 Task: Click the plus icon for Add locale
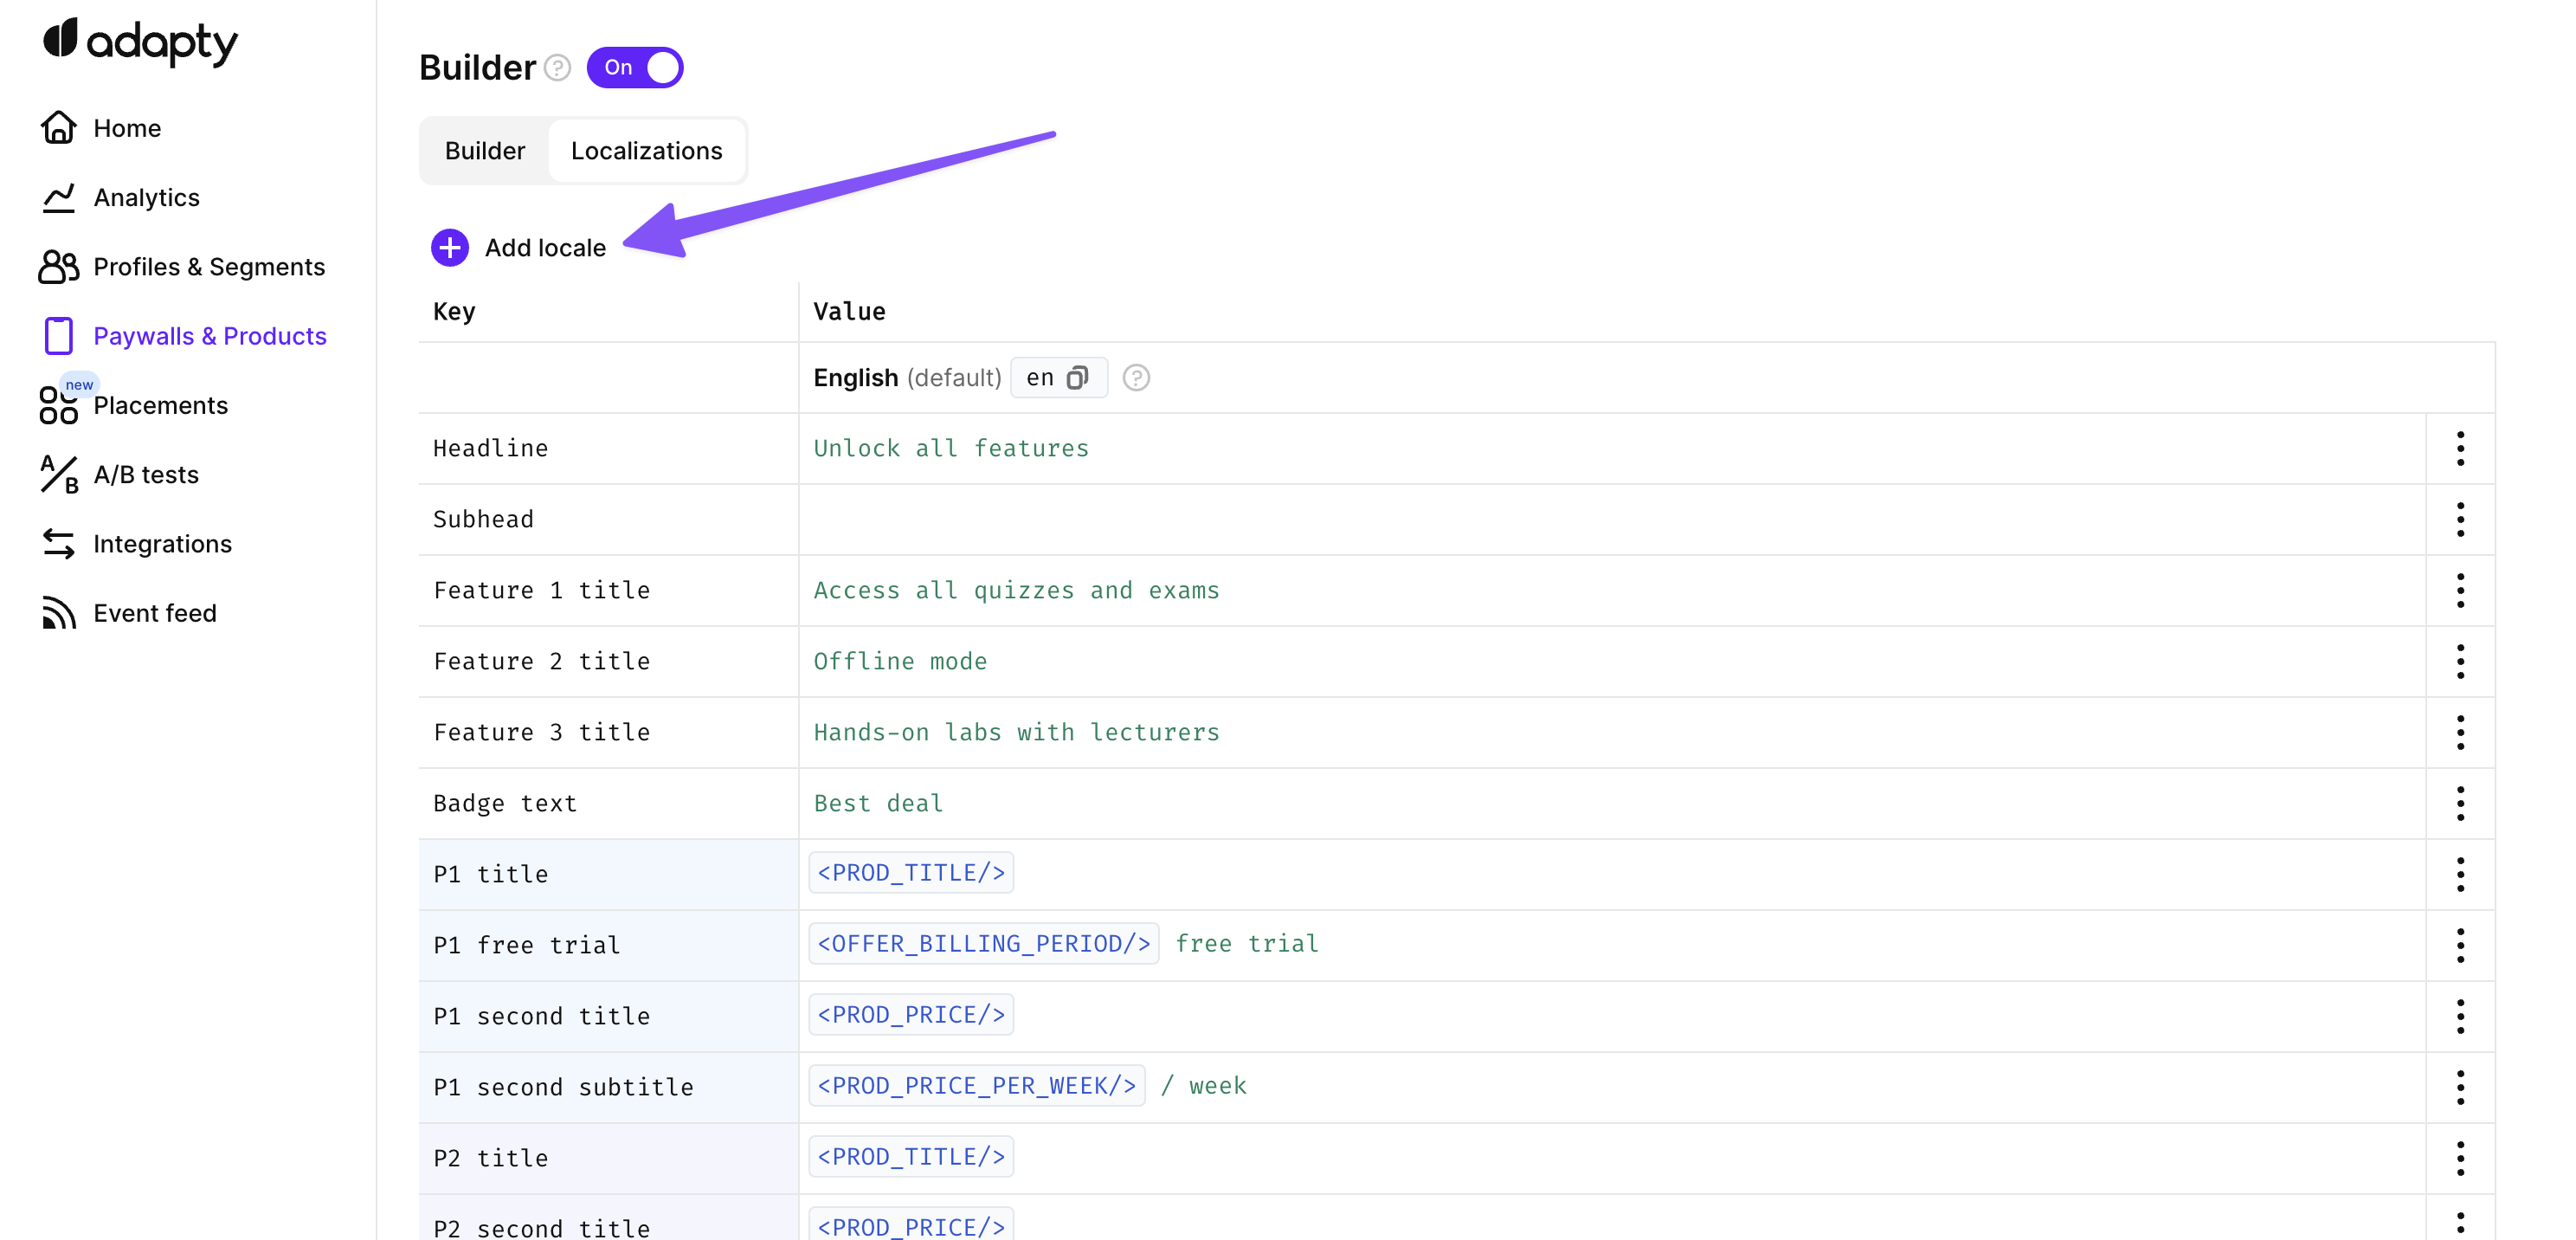point(450,247)
